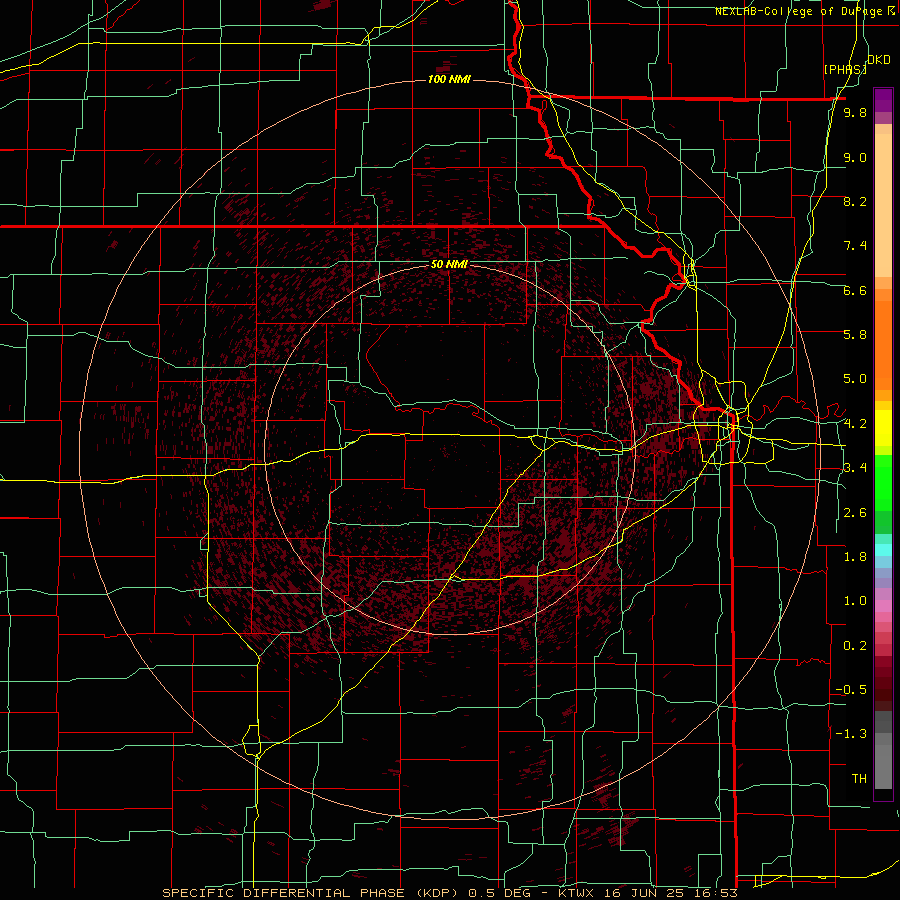Click the 6.6 scale value
This screenshot has height=900, width=900.
point(855,290)
